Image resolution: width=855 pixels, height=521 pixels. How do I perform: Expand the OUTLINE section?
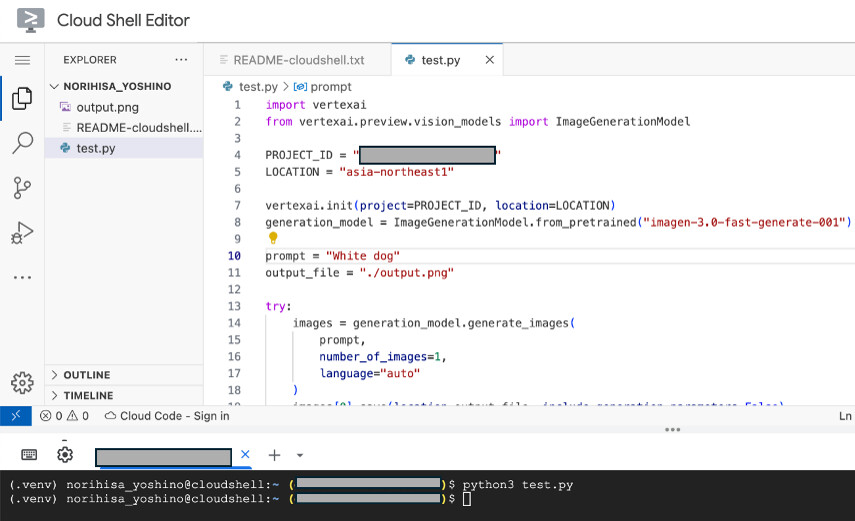click(x=86, y=375)
